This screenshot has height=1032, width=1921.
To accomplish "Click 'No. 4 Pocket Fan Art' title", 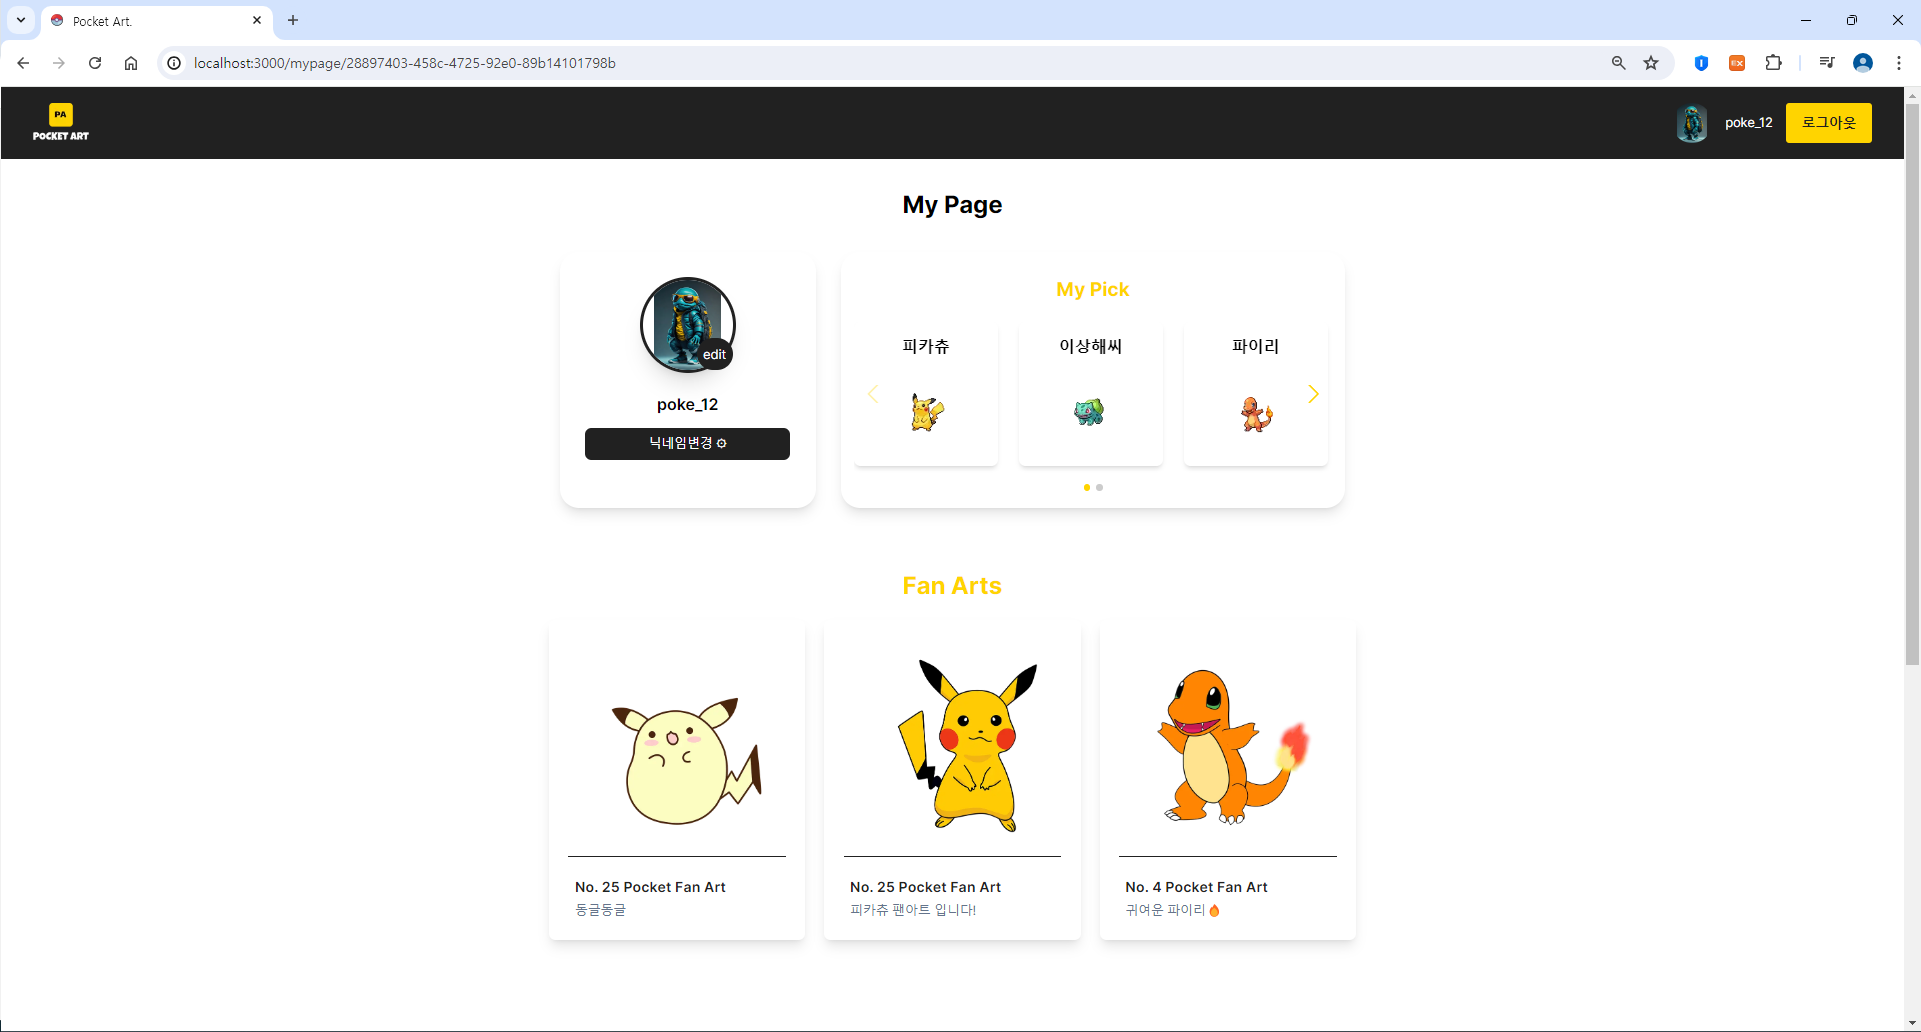I will (x=1196, y=887).
